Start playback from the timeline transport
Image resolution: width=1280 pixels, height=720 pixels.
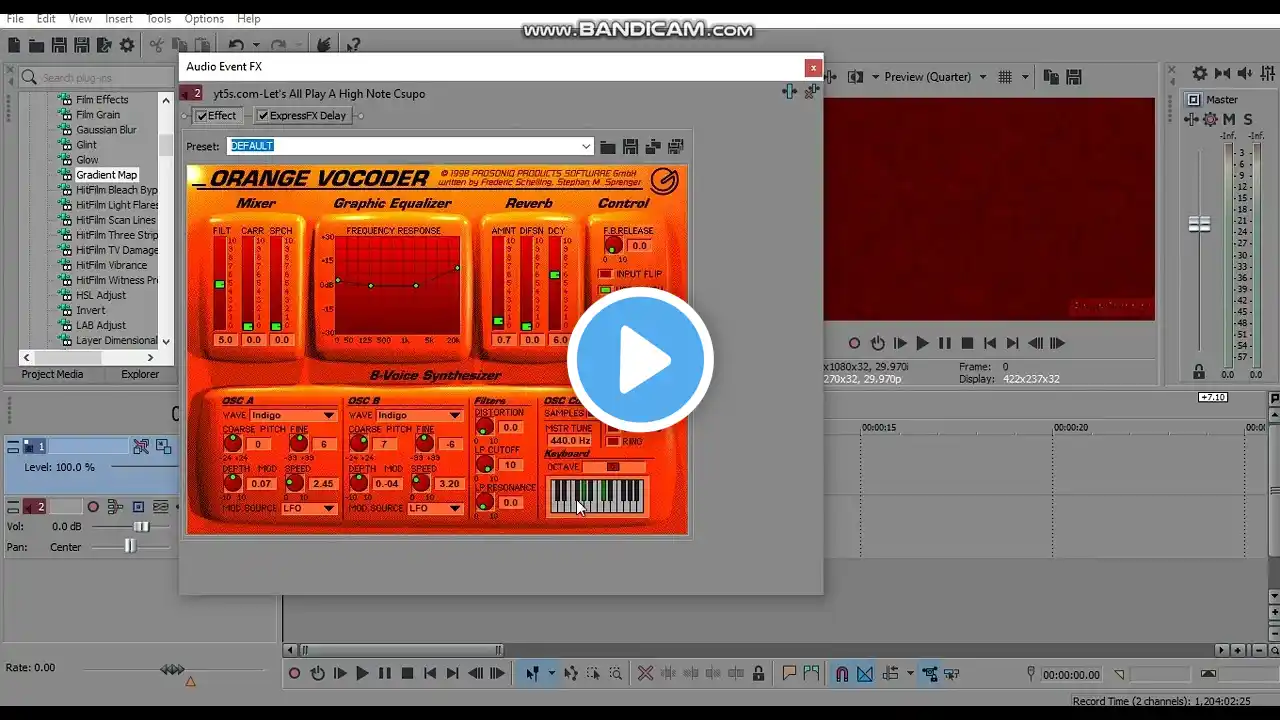pyautogui.click(x=362, y=674)
